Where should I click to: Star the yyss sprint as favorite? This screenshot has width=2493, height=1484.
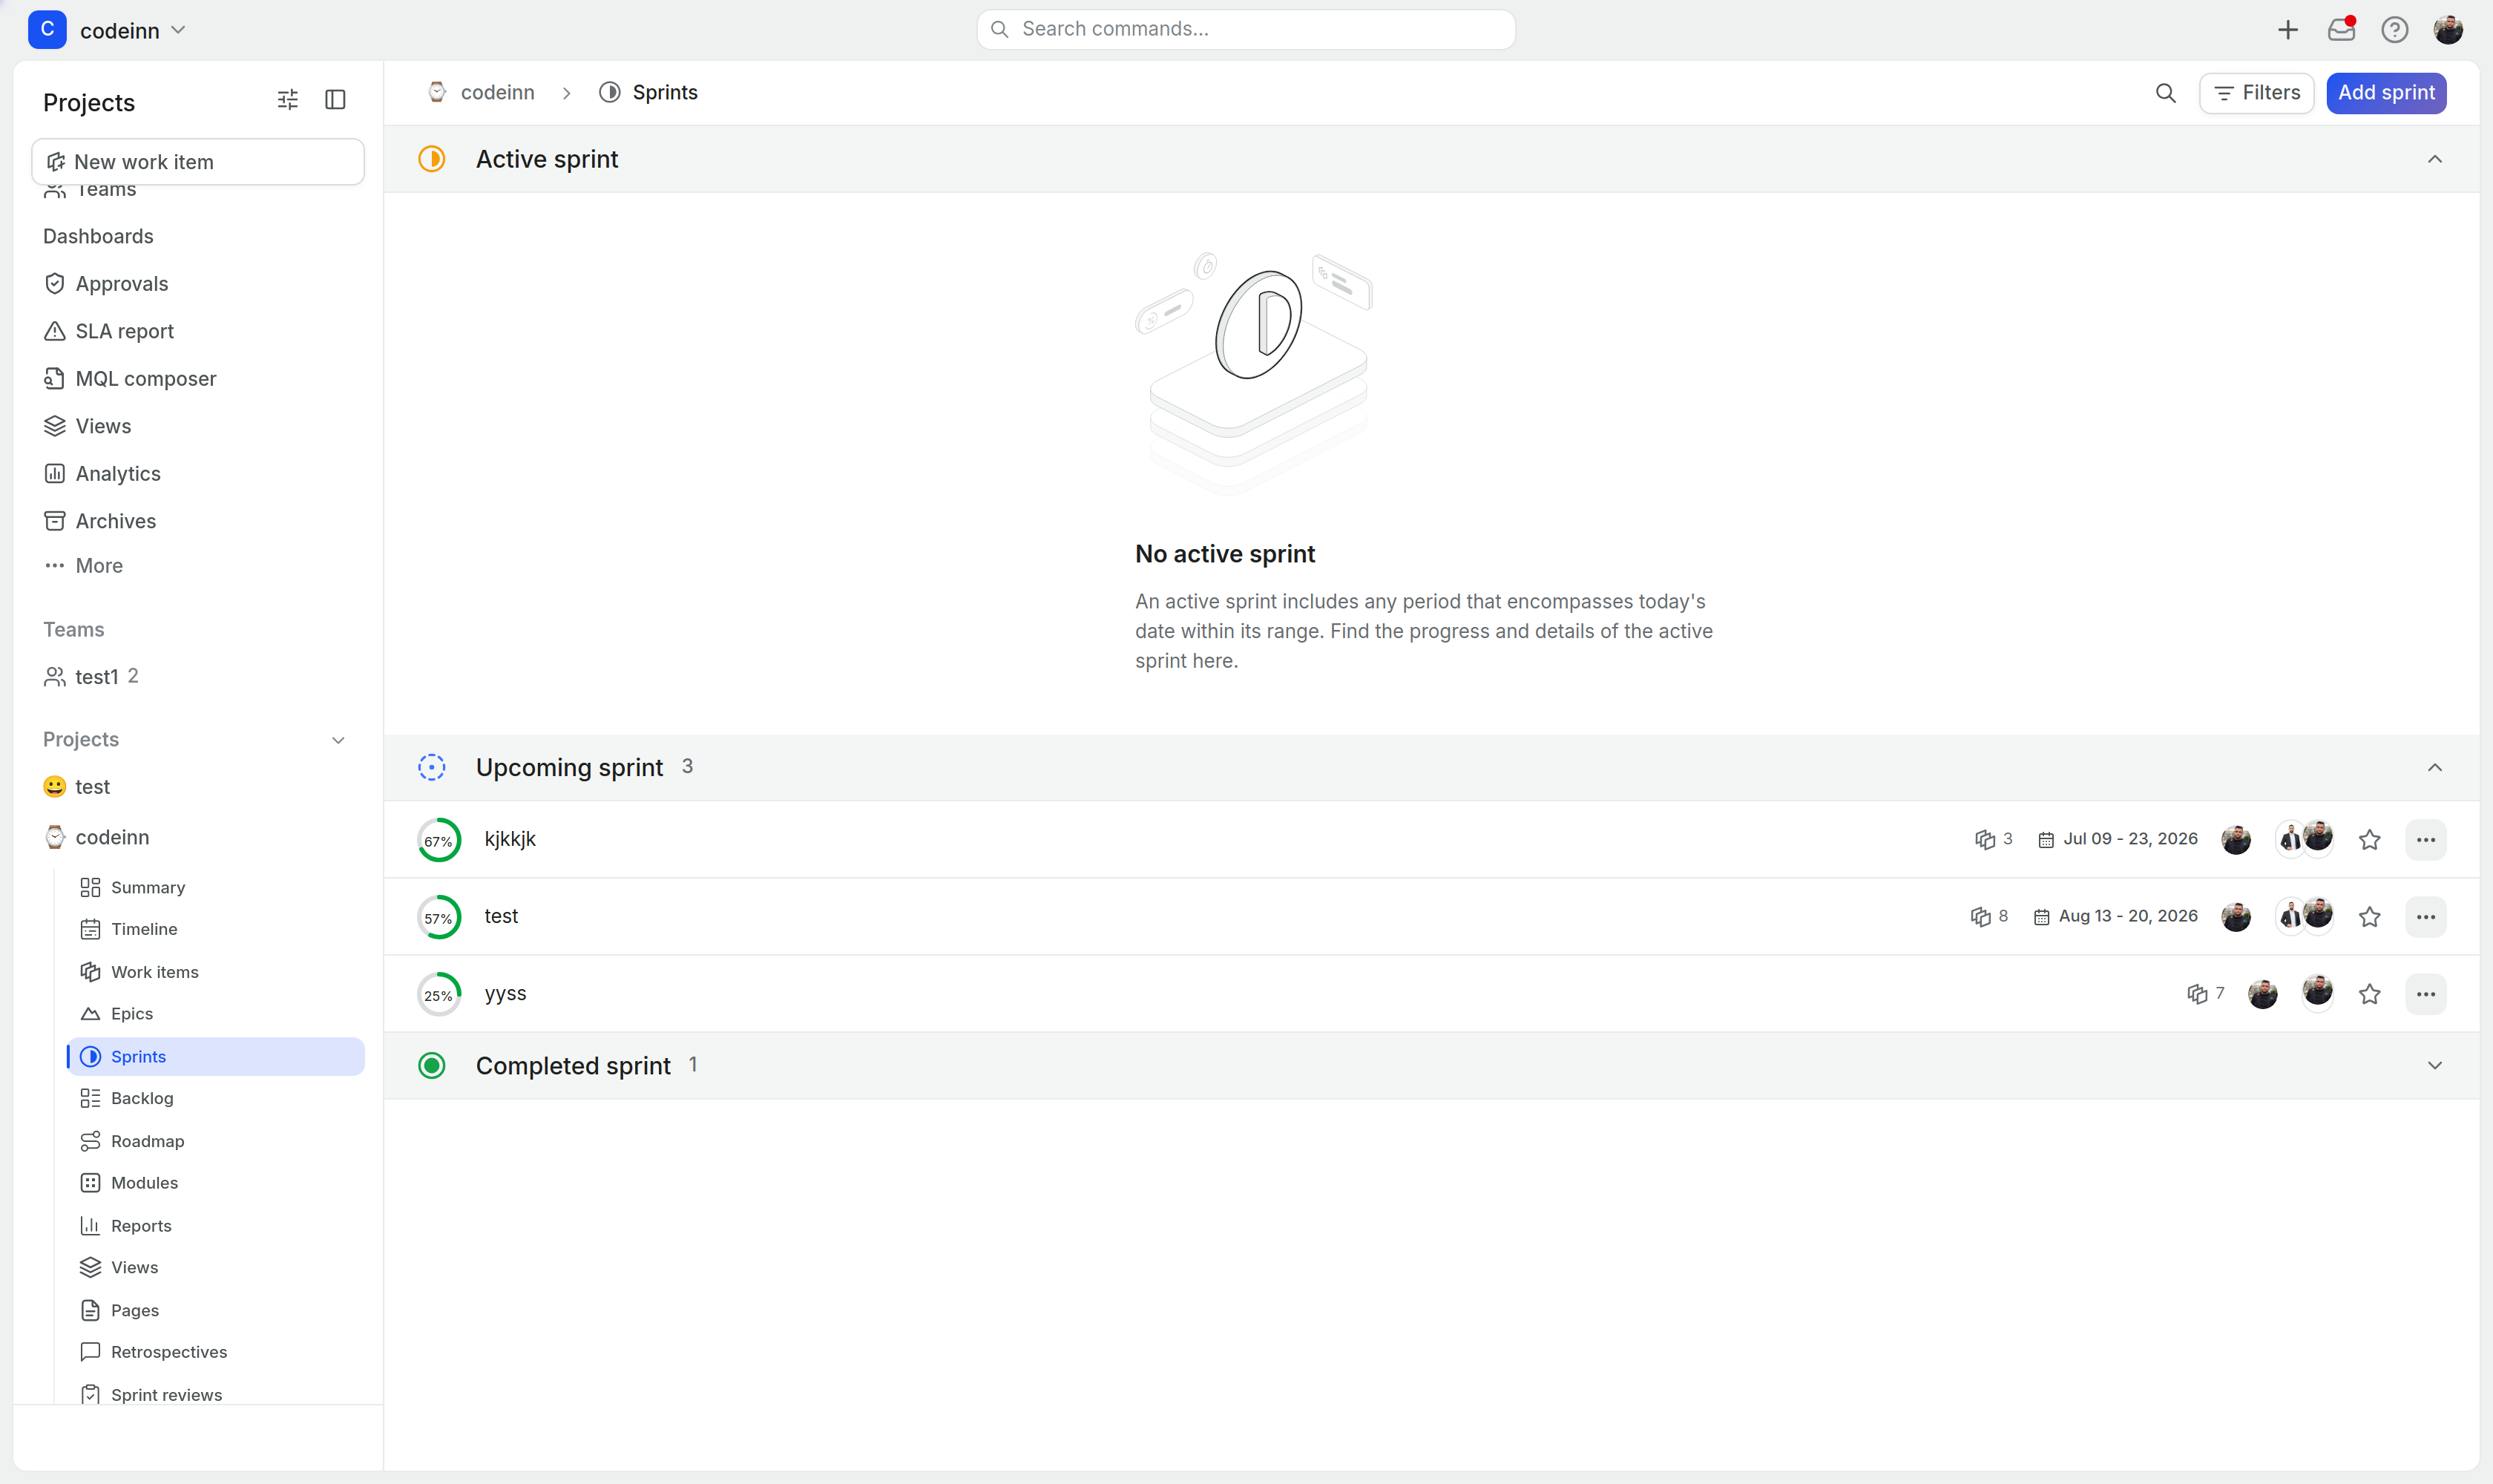2369,994
